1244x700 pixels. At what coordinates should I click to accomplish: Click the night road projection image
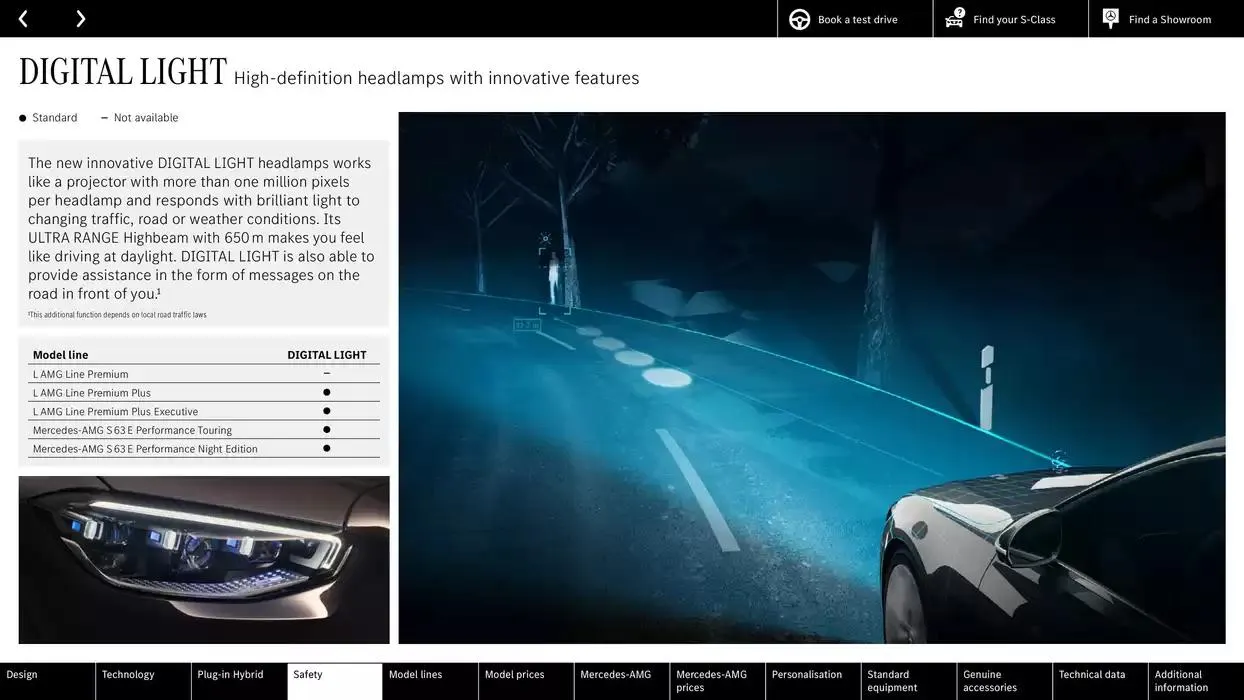click(x=812, y=378)
